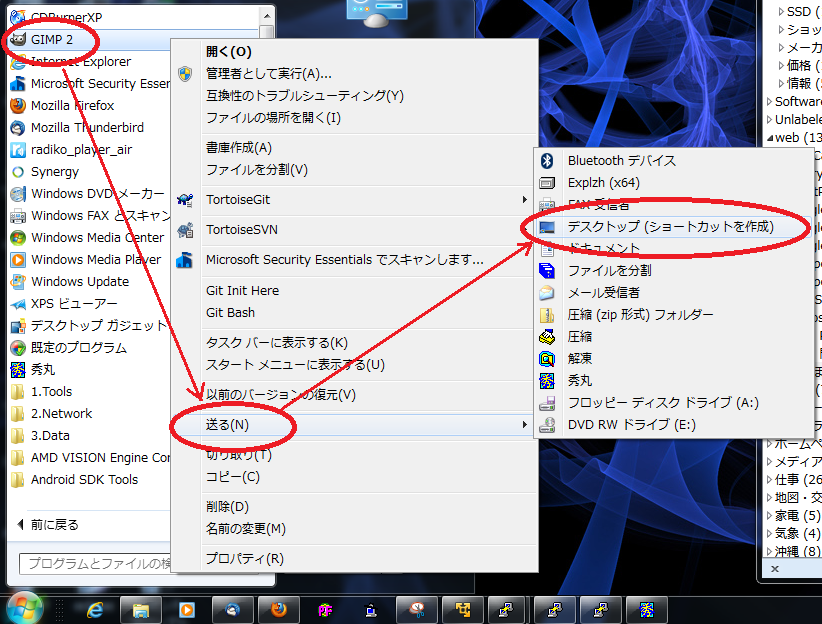Click the Mozilla Firefox icon in the program list
The width and height of the screenshot is (822, 624).
[x=18, y=106]
